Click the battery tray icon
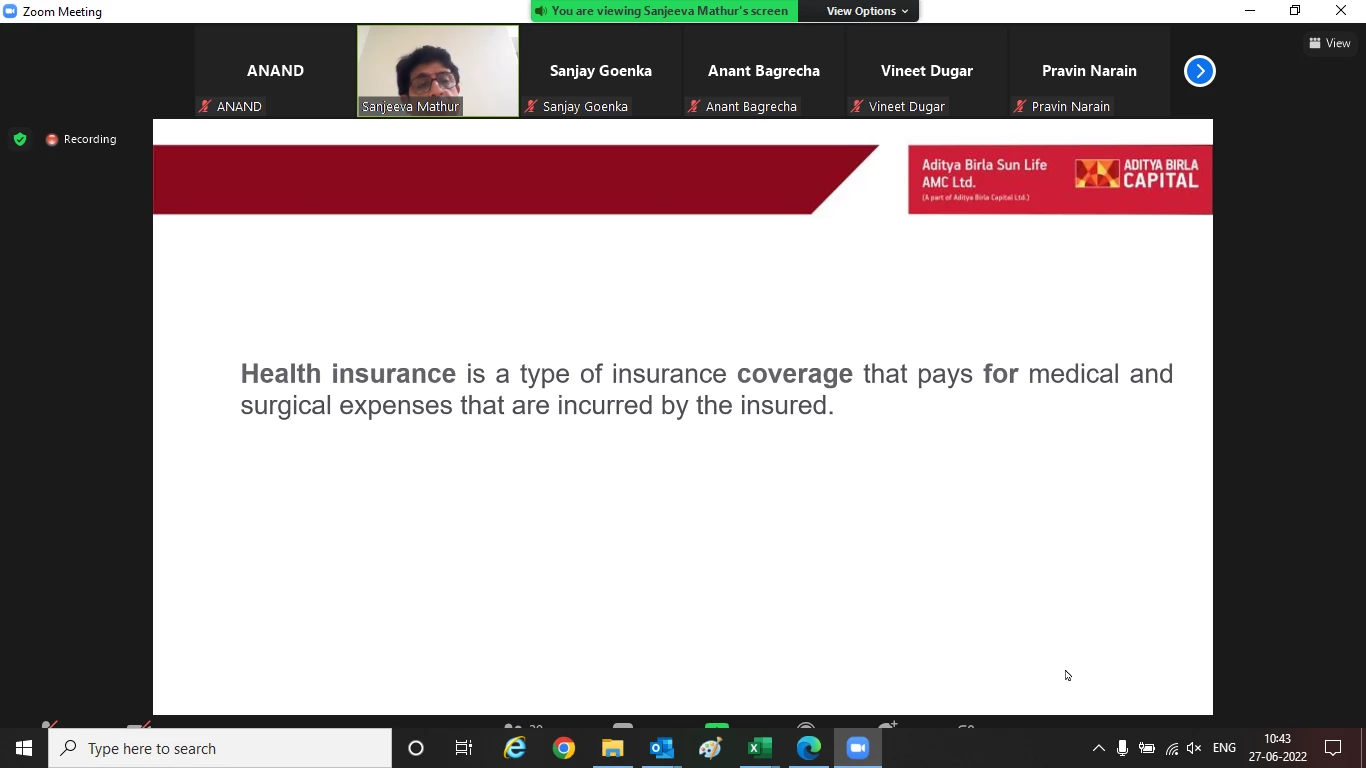The image size is (1366, 768). point(1147,748)
